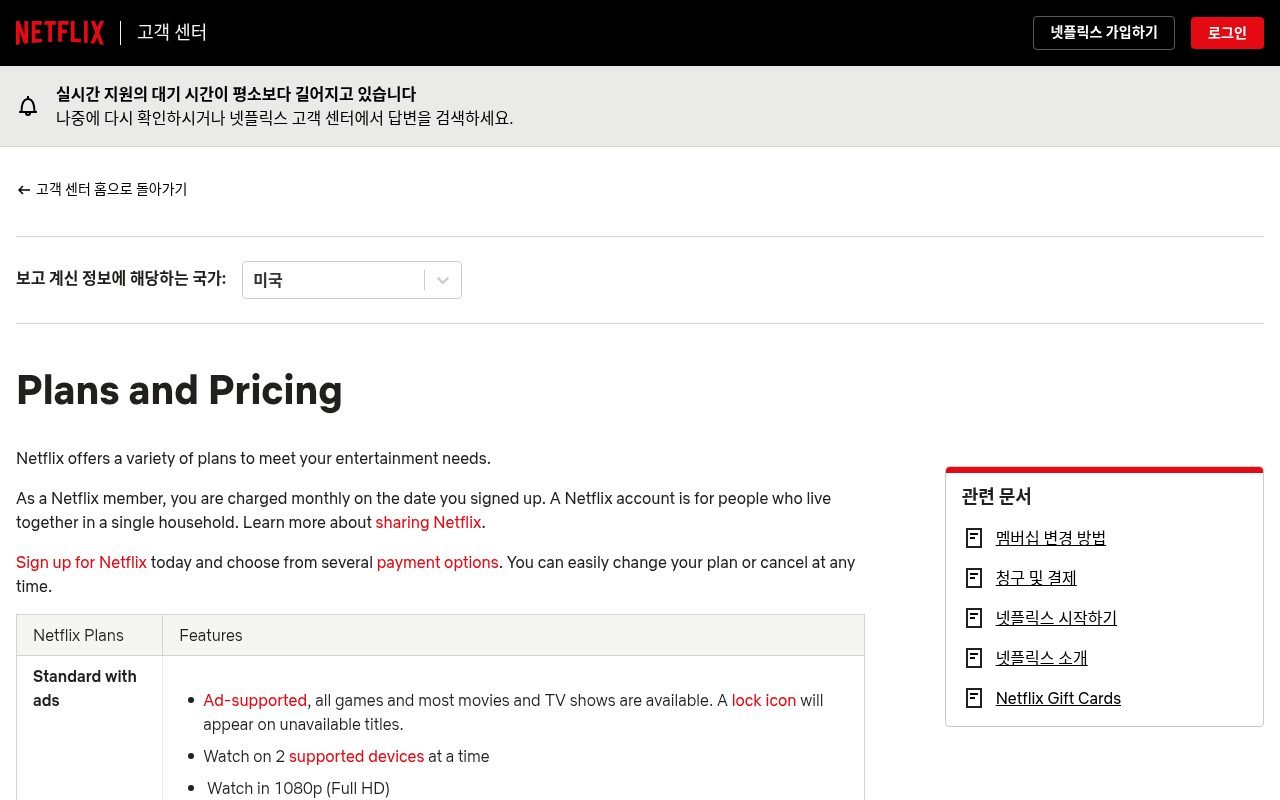Open the Netflix Gift Cards article
The height and width of the screenshot is (800, 1280).
[1058, 698]
